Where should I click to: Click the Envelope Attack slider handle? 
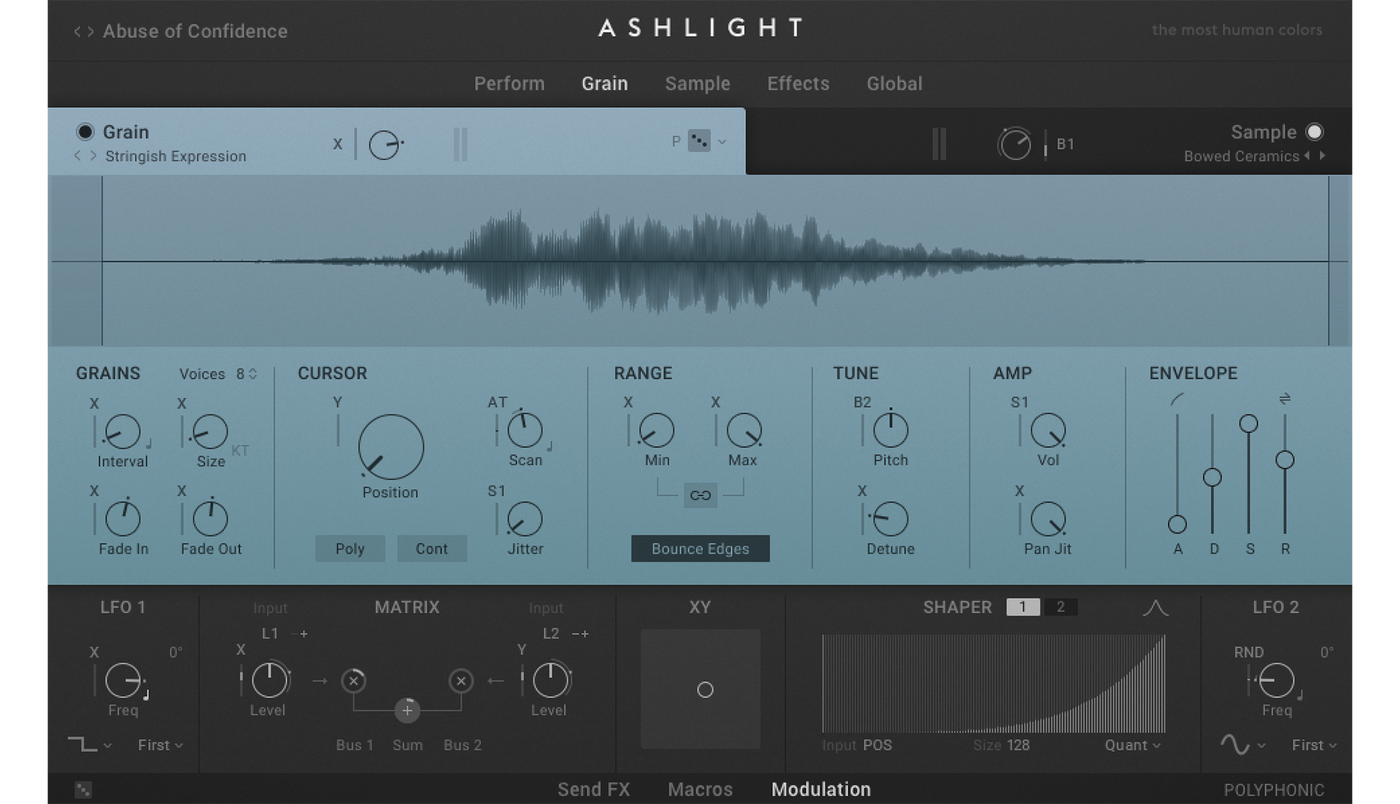click(1177, 524)
